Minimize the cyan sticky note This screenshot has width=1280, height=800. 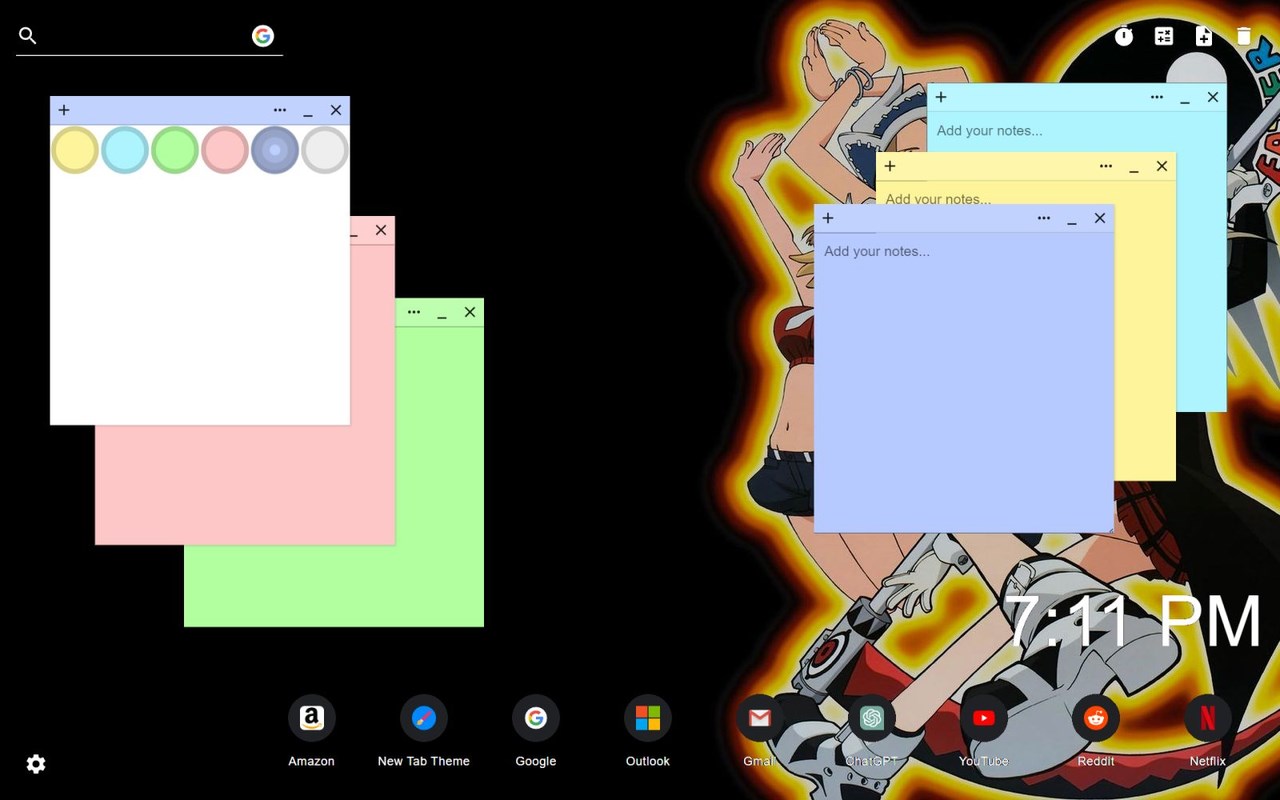point(1185,98)
